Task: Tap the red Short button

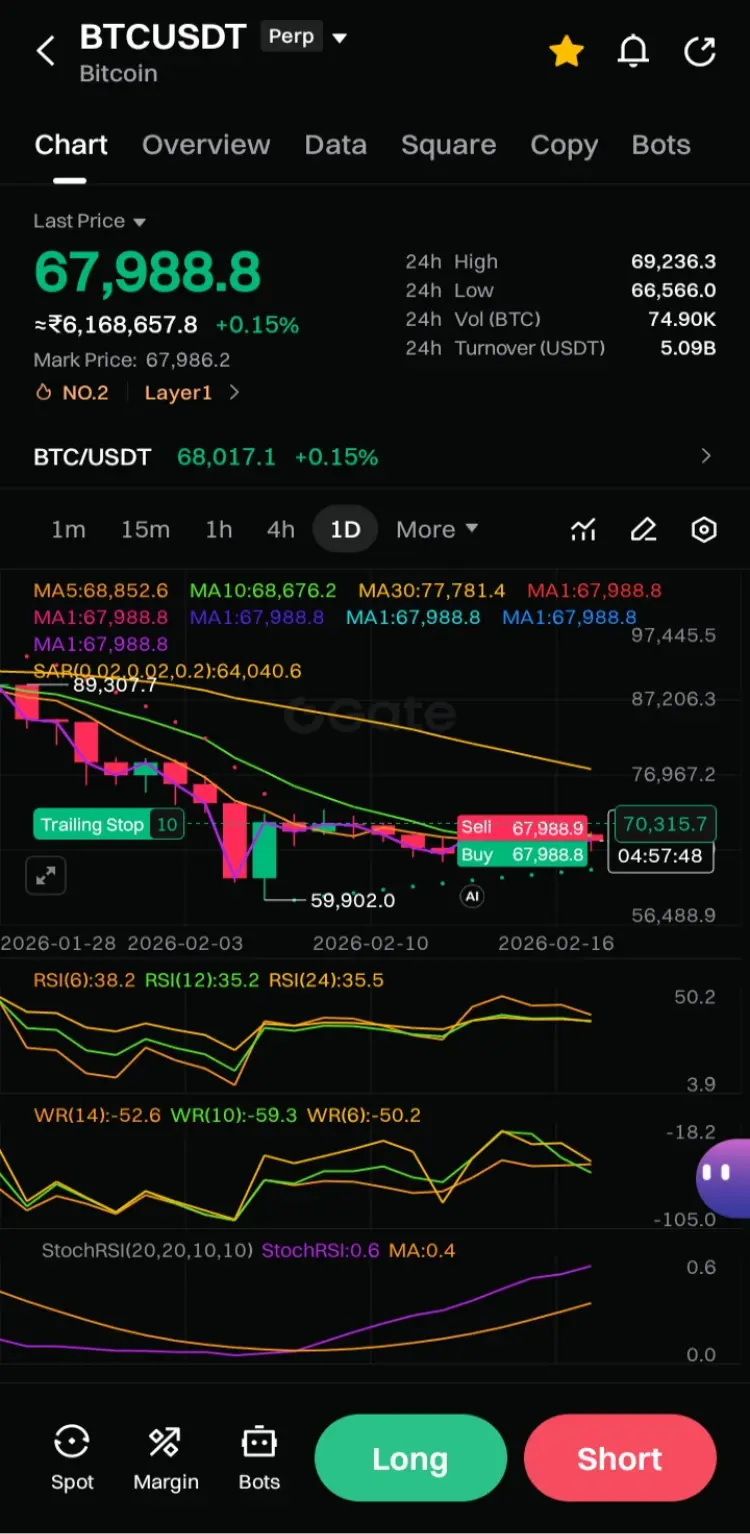Action: click(620, 1458)
